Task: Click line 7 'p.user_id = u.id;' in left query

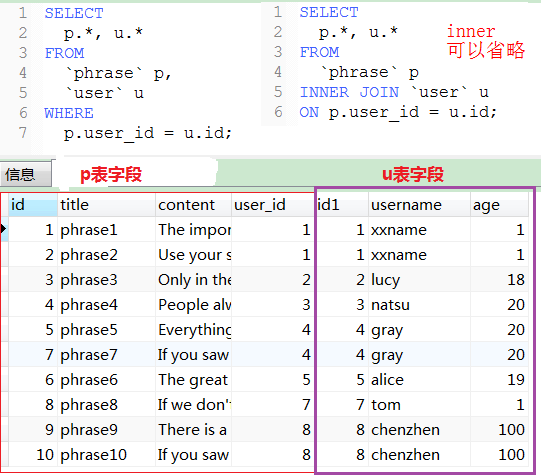Action: pos(147,133)
